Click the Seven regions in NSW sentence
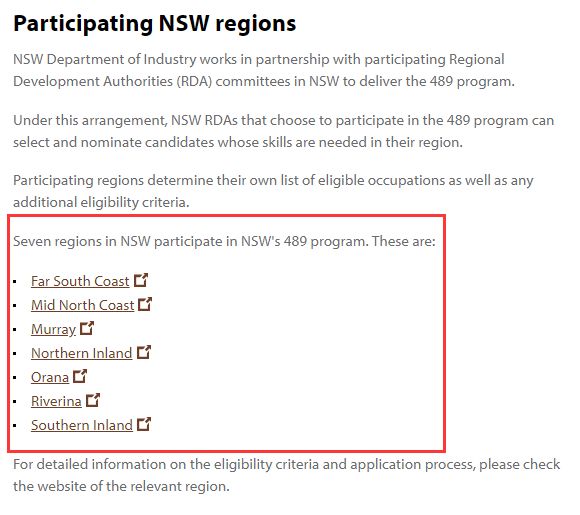The image size is (580, 515). [x=225, y=242]
